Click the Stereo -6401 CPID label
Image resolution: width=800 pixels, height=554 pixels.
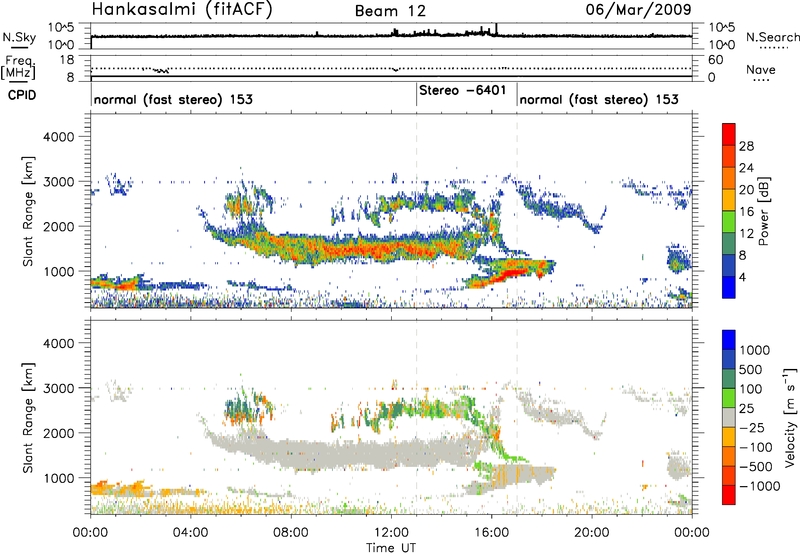pos(462,90)
